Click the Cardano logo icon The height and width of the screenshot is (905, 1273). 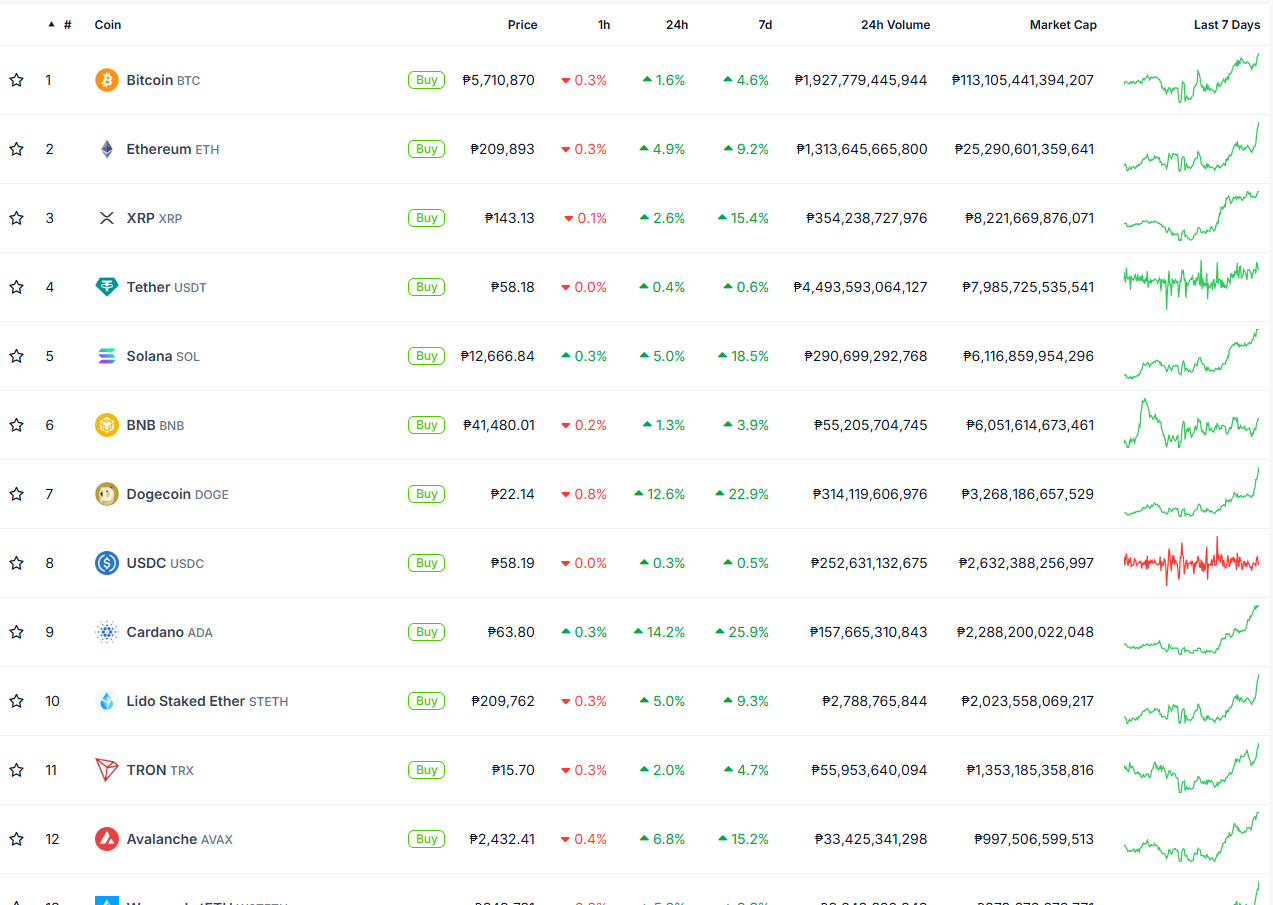point(107,632)
